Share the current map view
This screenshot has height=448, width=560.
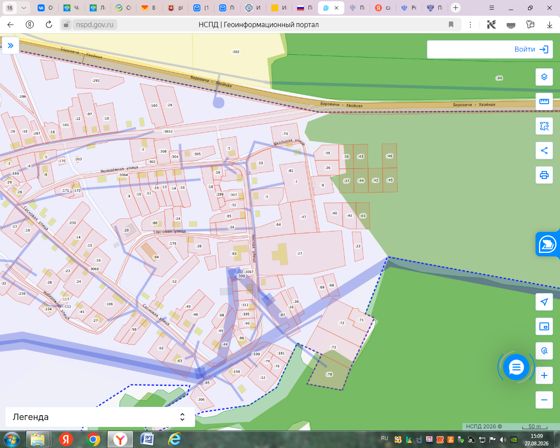coord(544,151)
